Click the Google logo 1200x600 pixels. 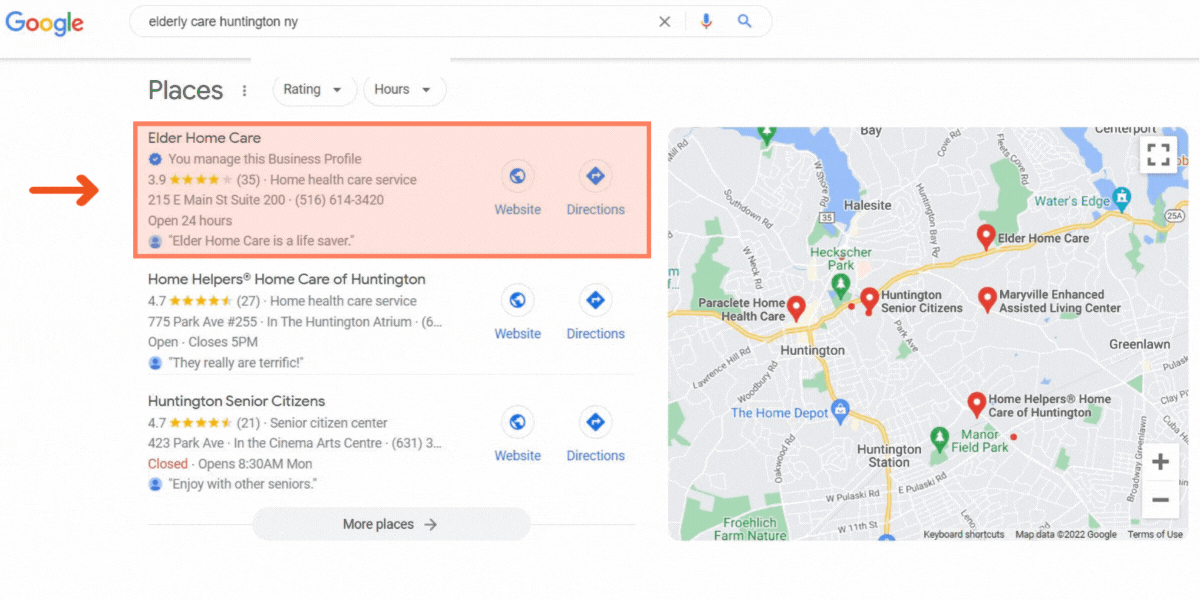point(44,22)
